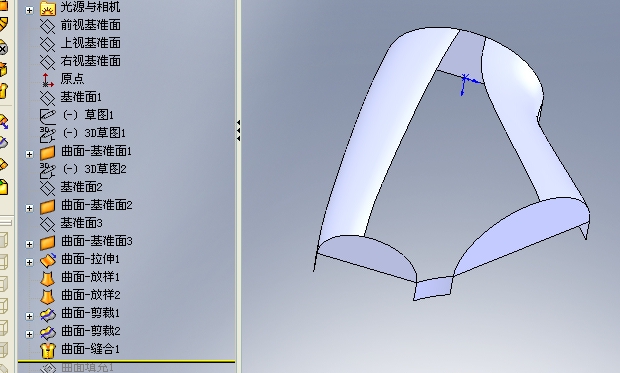Click the panel splitter collapse arrows
Screen dimensions: 620x373
(x=238, y=131)
